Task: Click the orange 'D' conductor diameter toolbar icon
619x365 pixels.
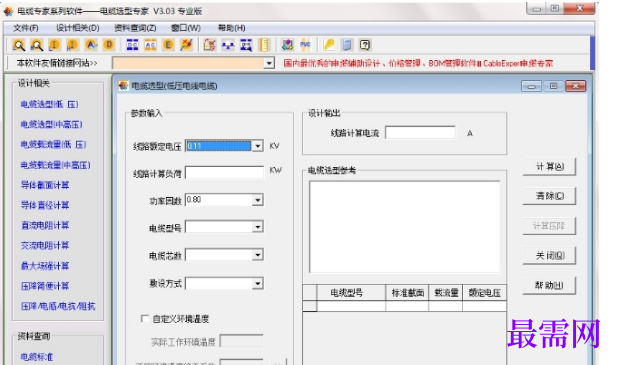Action: coord(109,45)
